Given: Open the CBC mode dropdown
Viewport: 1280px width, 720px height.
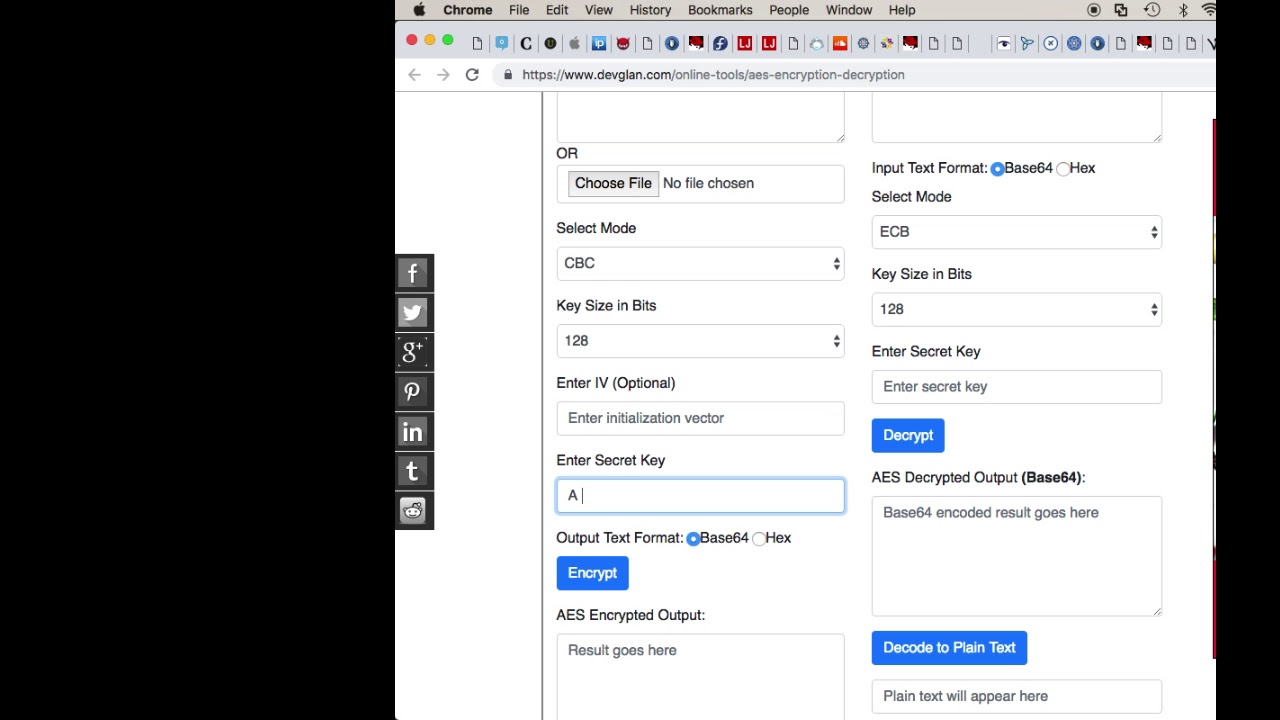Looking at the screenshot, I should pyautogui.click(x=700, y=263).
